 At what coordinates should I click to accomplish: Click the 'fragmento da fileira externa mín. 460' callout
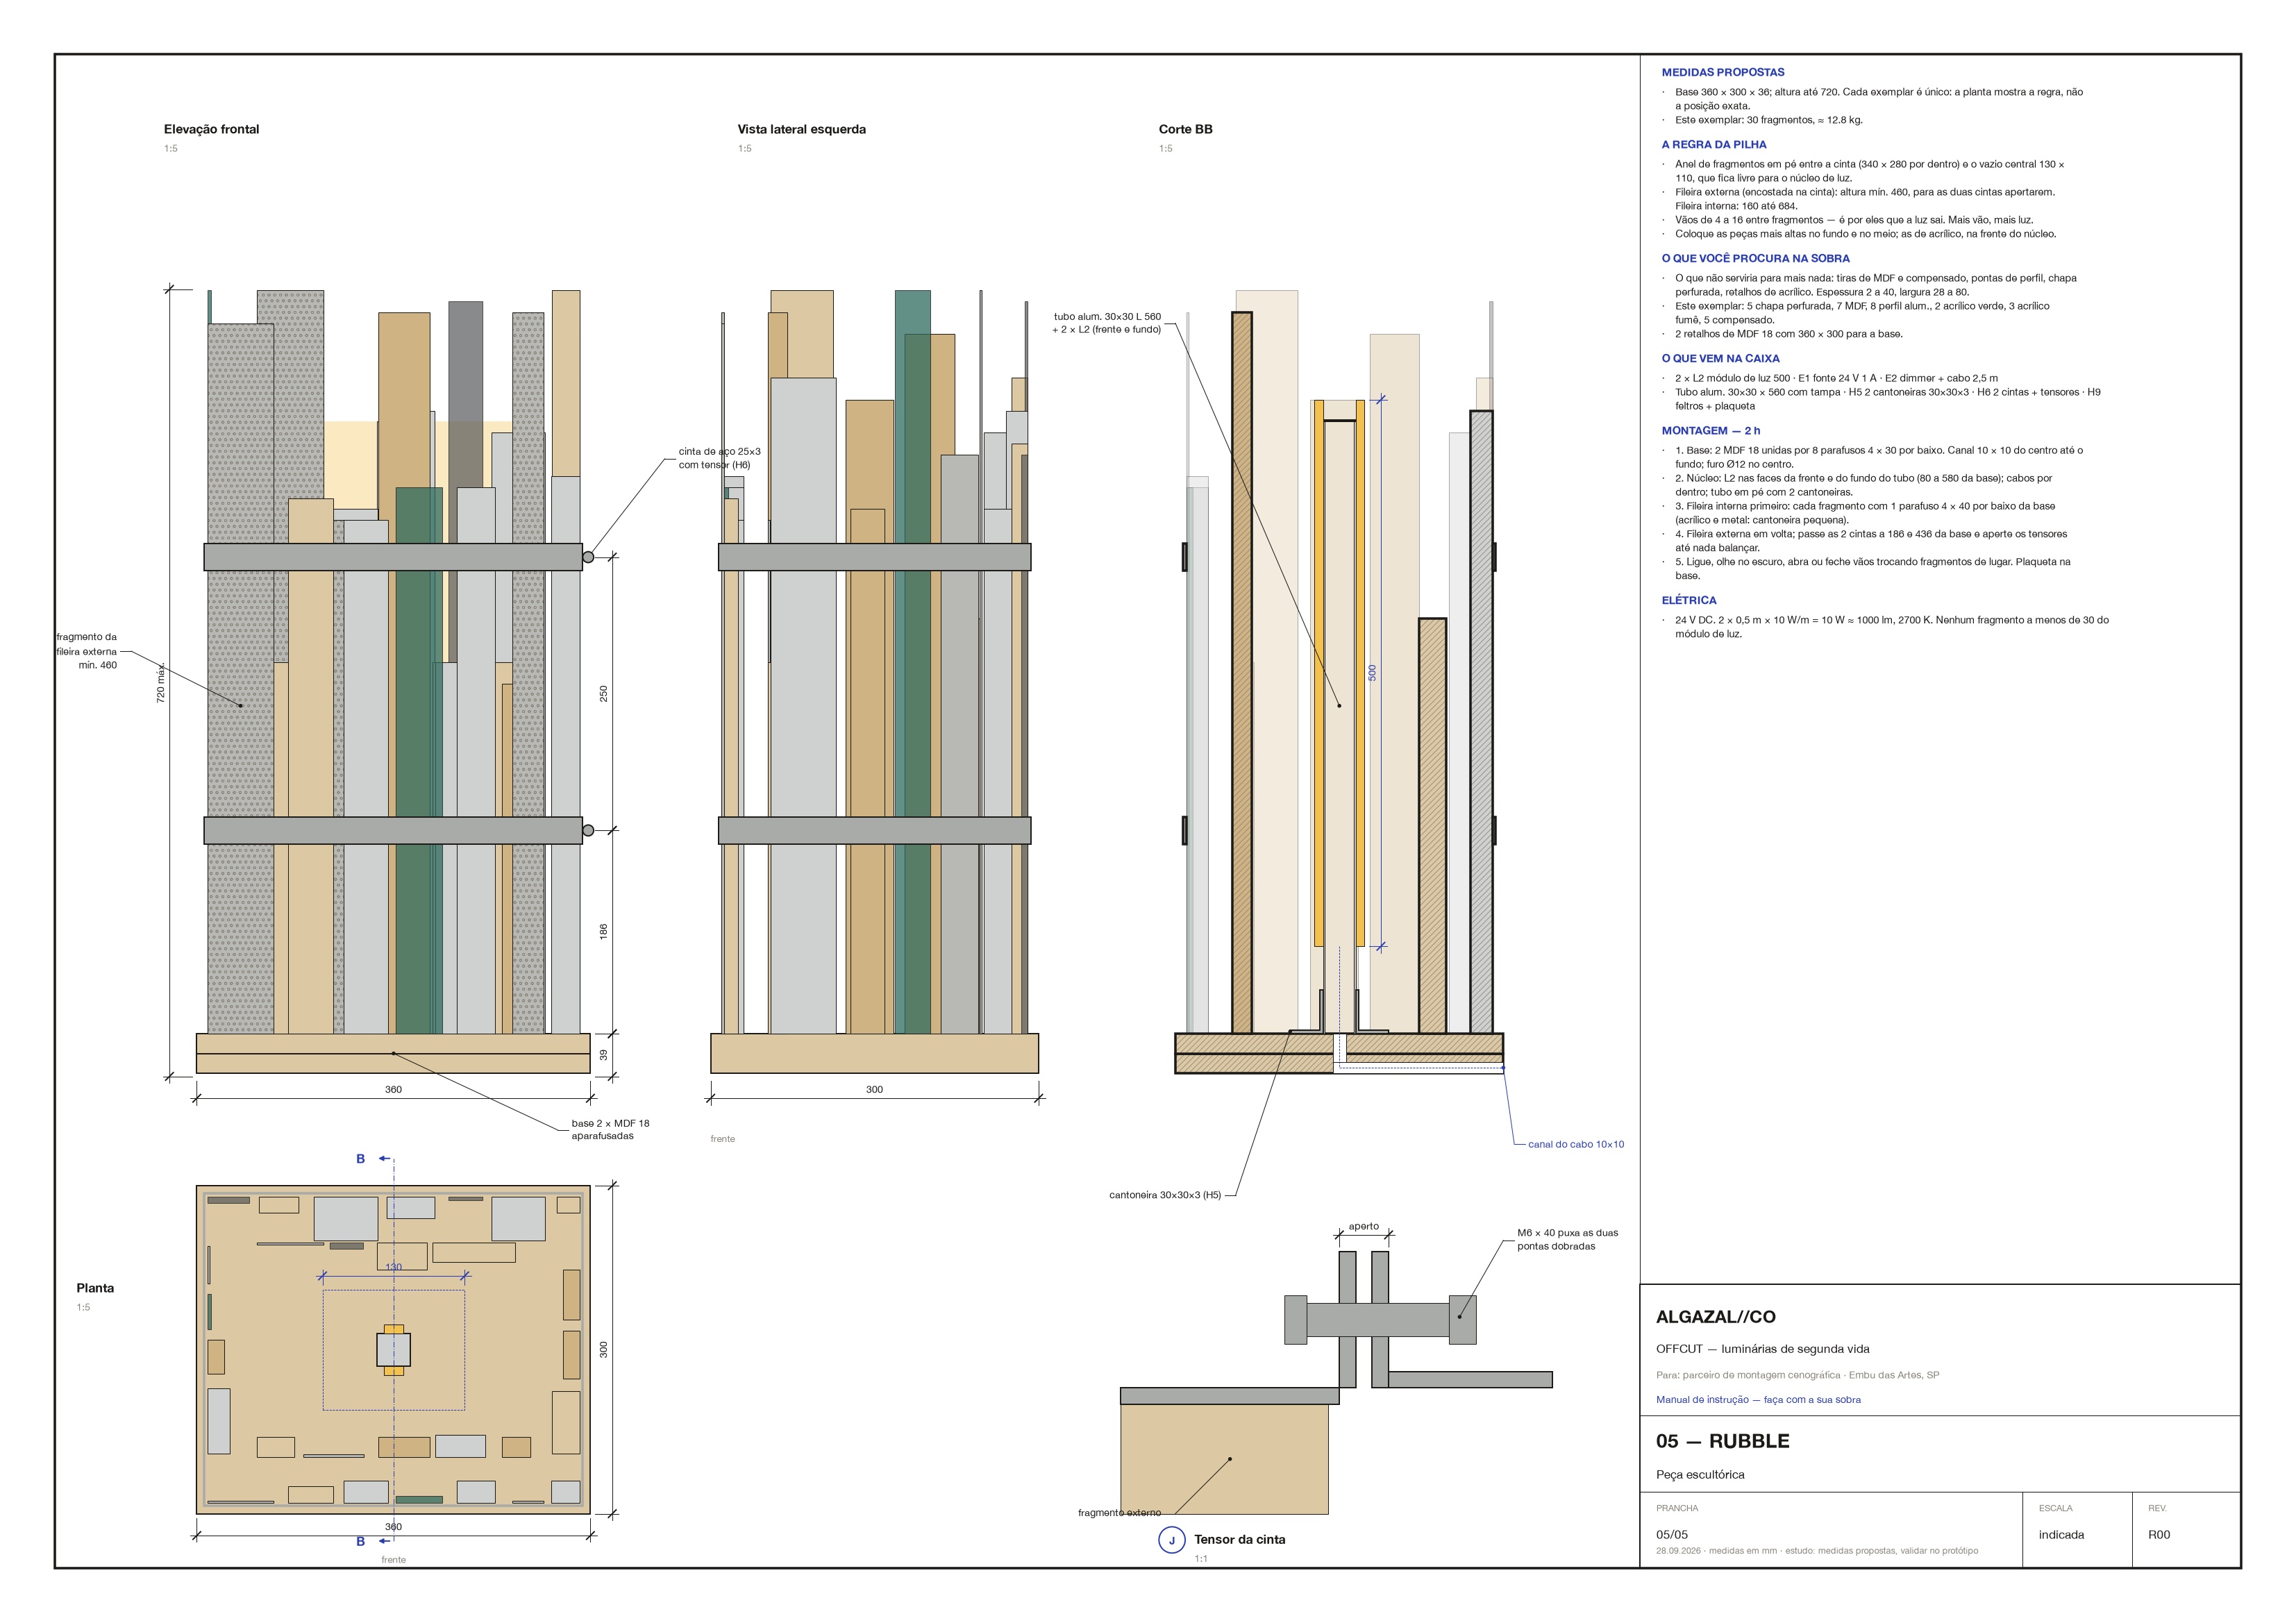[x=87, y=651]
